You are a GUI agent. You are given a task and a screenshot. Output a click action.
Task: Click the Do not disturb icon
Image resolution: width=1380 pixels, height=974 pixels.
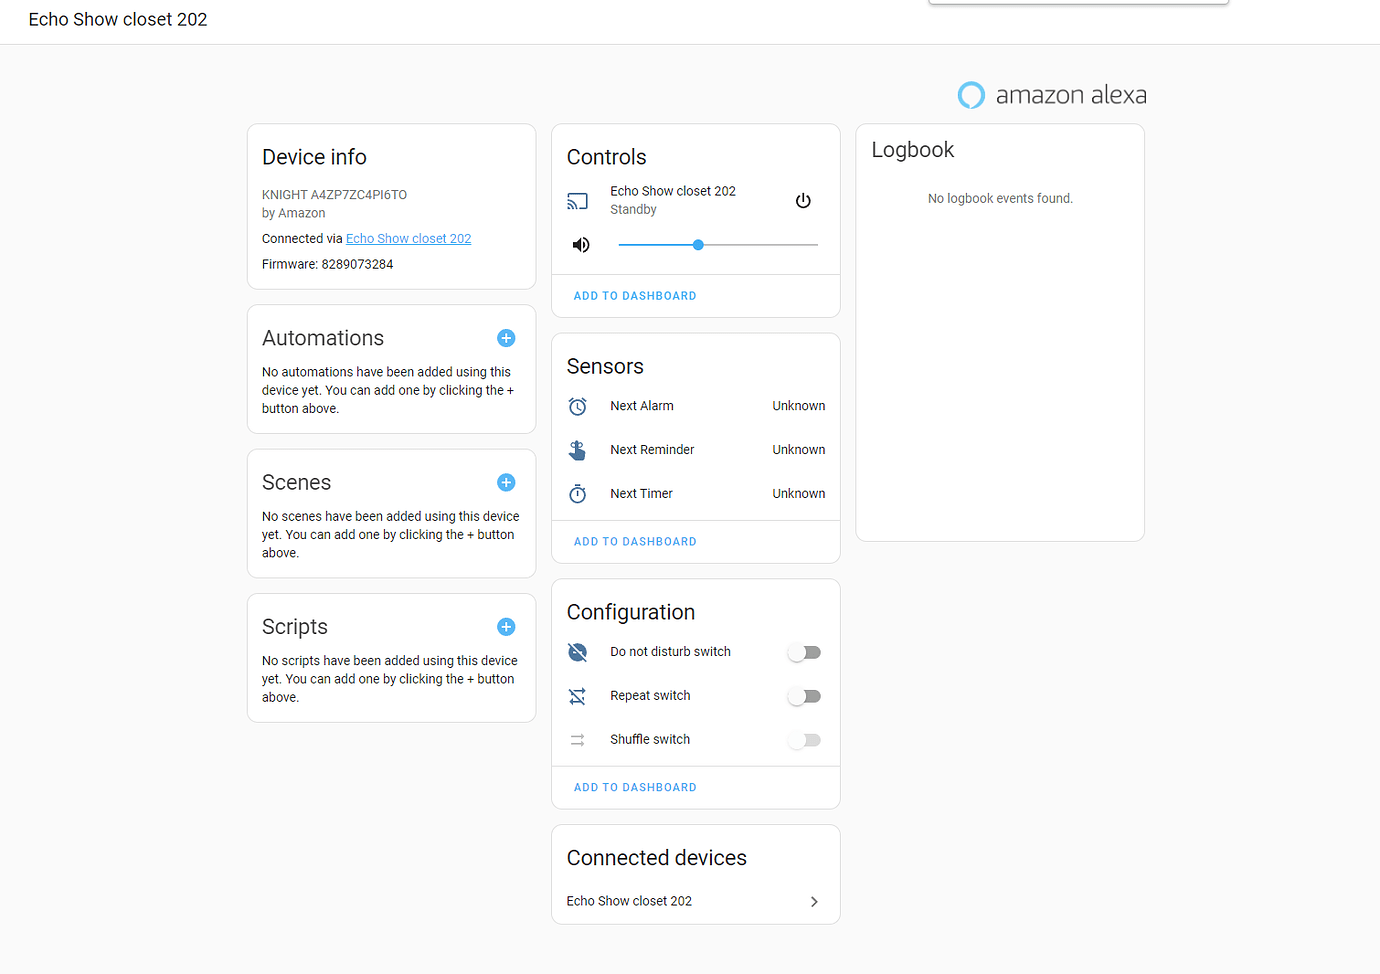click(x=578, y=652)
